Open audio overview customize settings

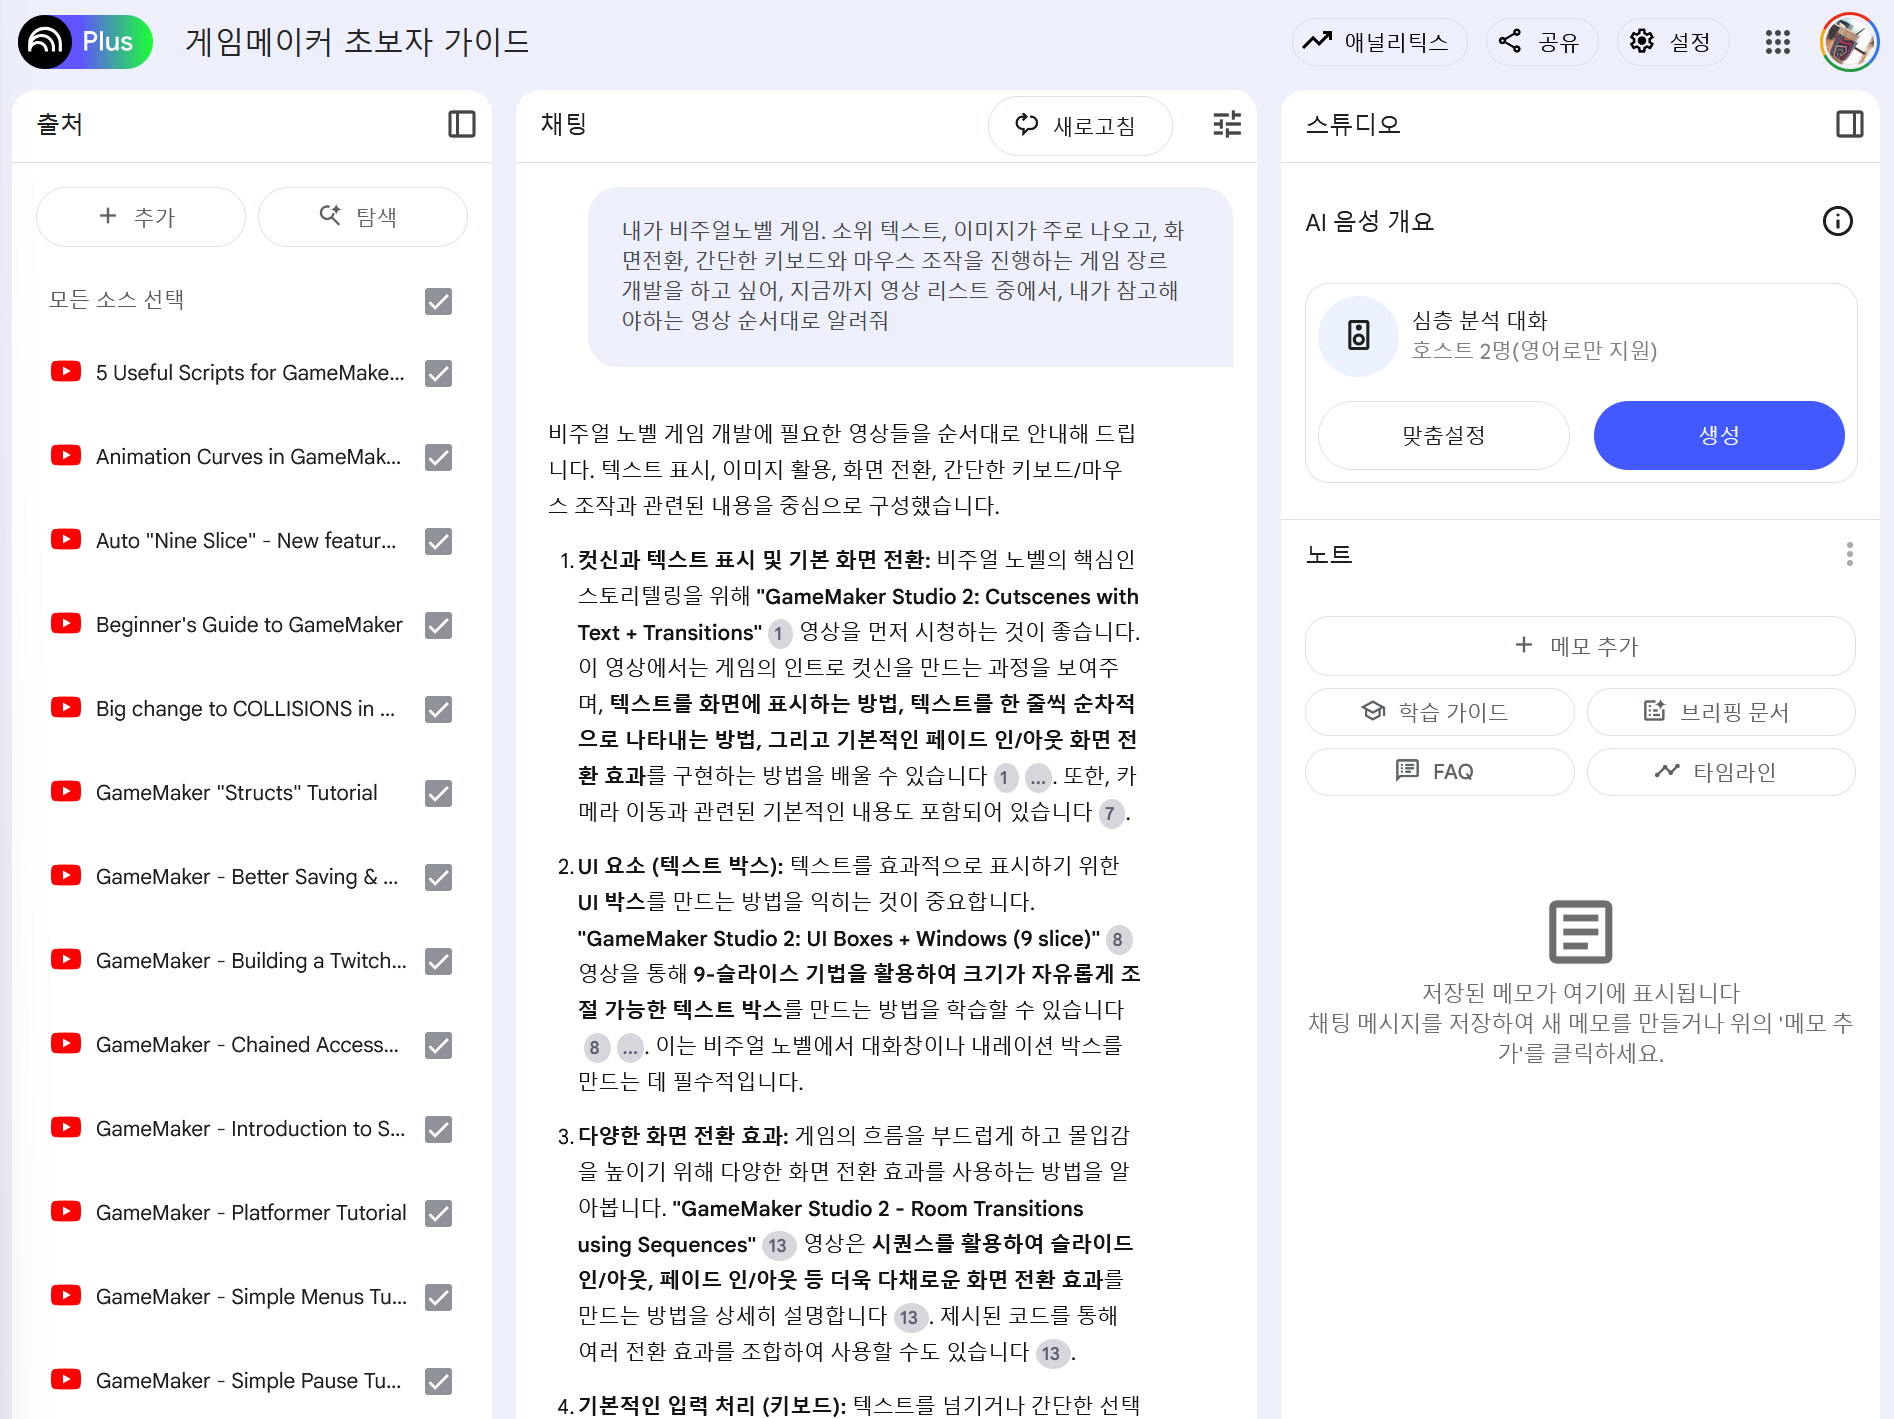pos(1443,435)
